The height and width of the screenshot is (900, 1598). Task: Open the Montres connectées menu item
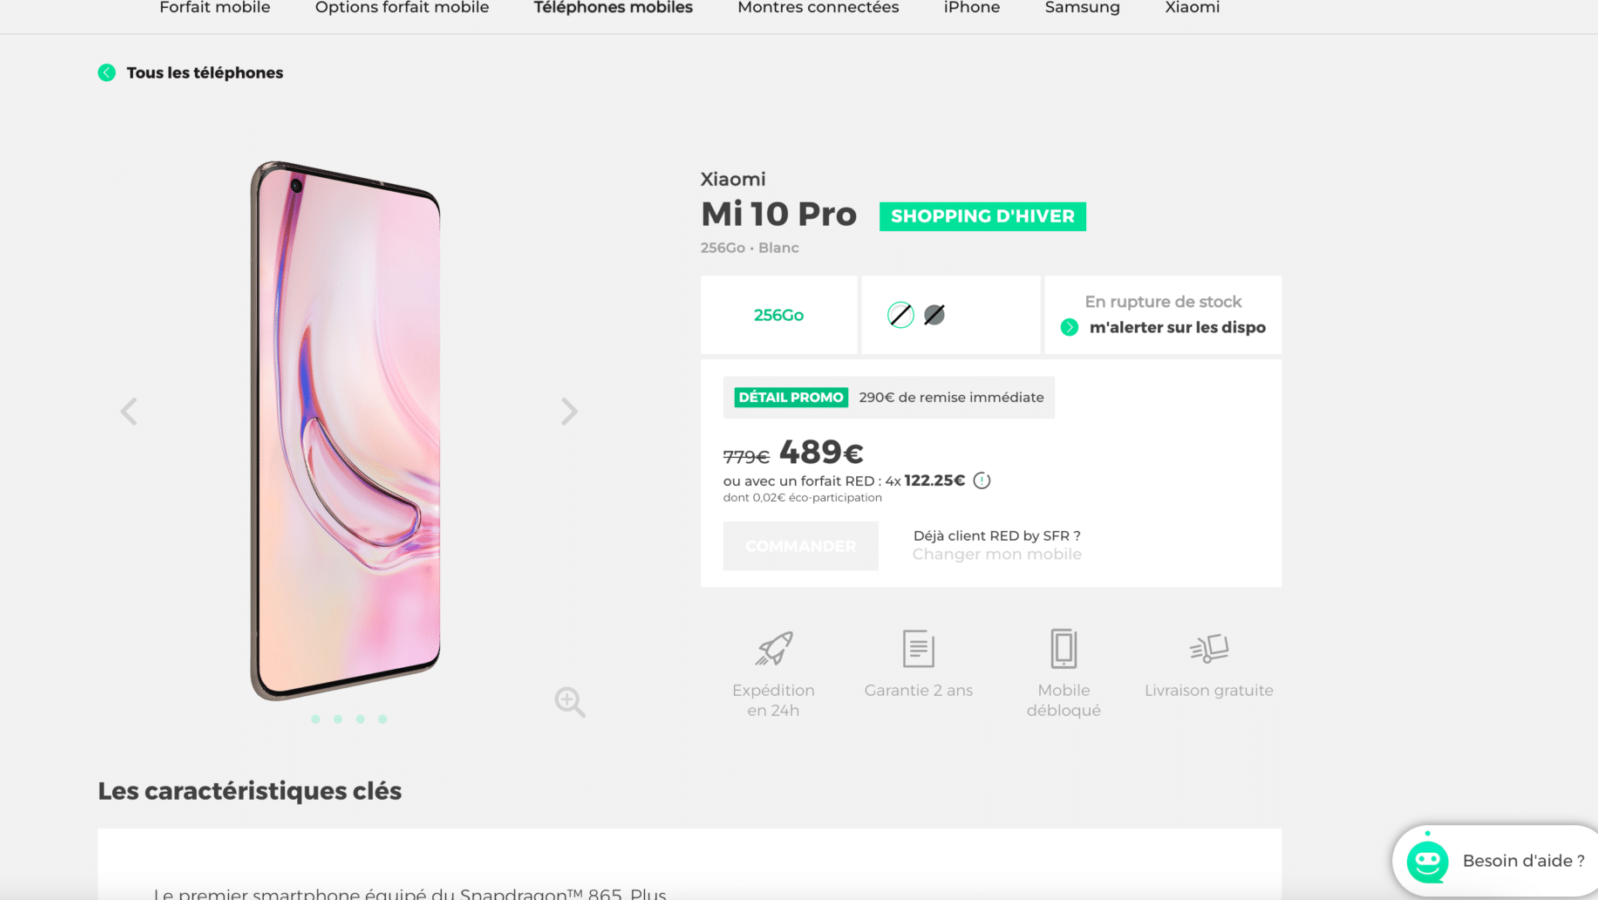coord(818,8)
